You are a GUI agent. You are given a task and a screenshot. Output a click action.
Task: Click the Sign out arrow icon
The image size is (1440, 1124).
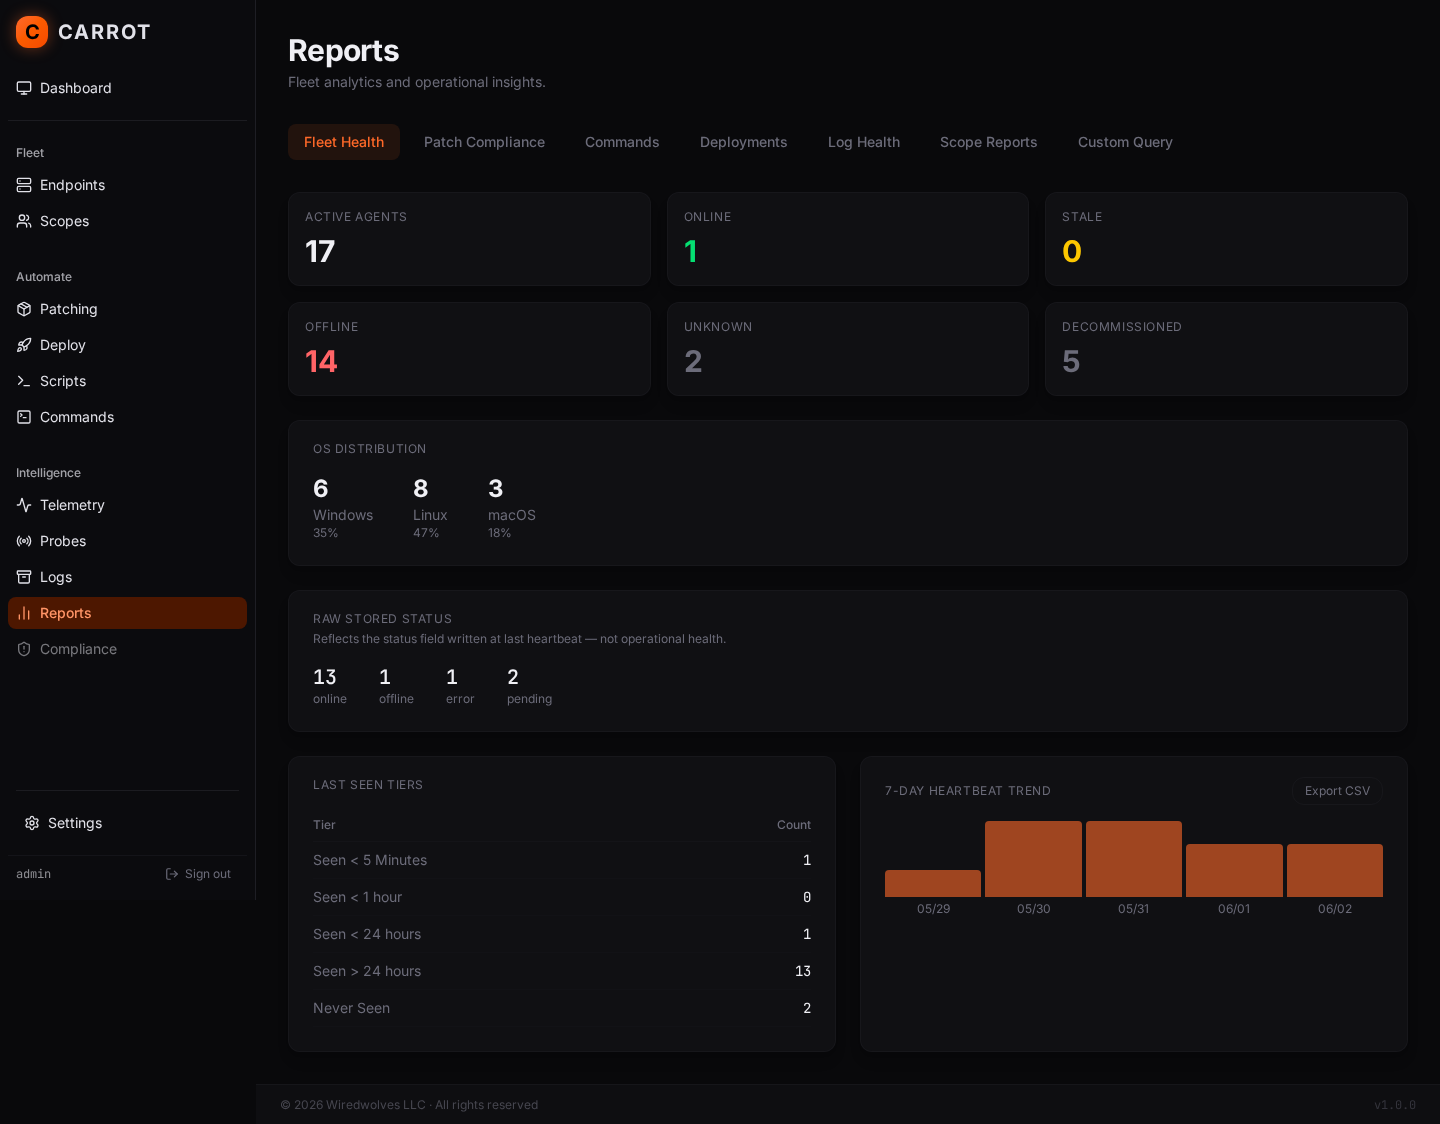tap(172, 874)
